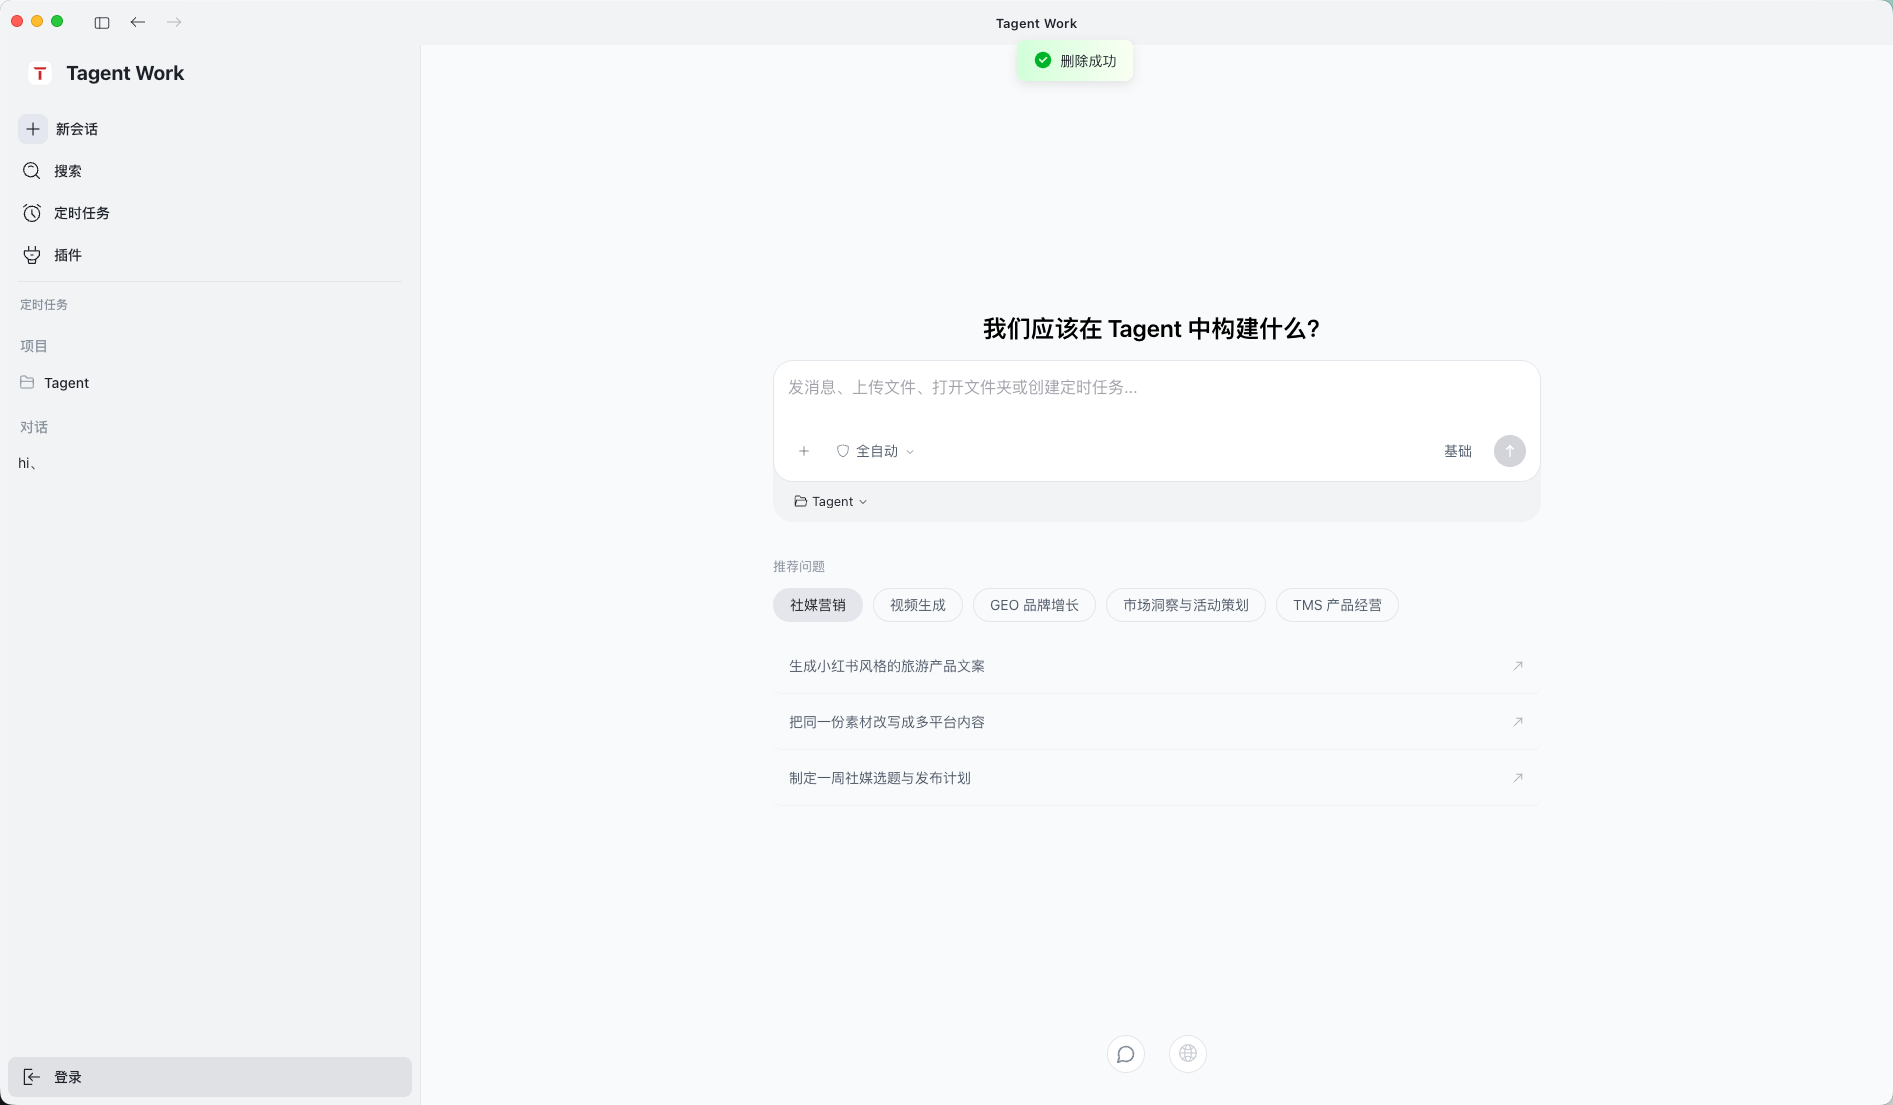Screen dimensions: 1893x1105
Task: Choose suggestion 把同一份素材改写成多平台内容
Action: point(1156,722)
